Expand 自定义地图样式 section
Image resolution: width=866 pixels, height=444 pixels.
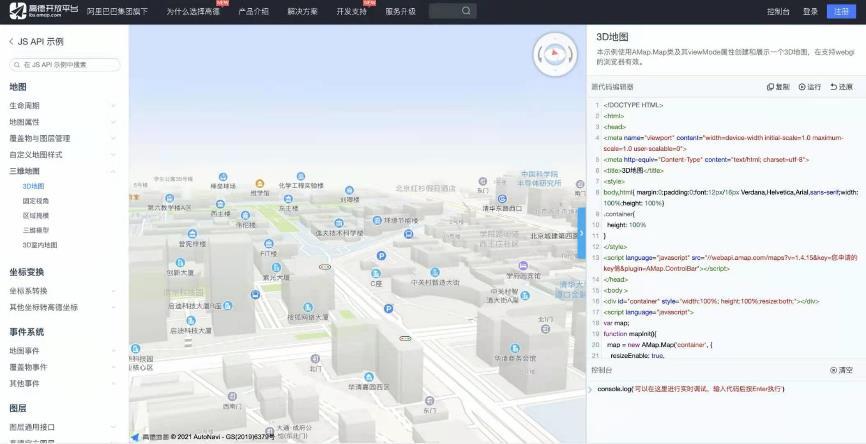pyautogui.click(x=62, y=155)
